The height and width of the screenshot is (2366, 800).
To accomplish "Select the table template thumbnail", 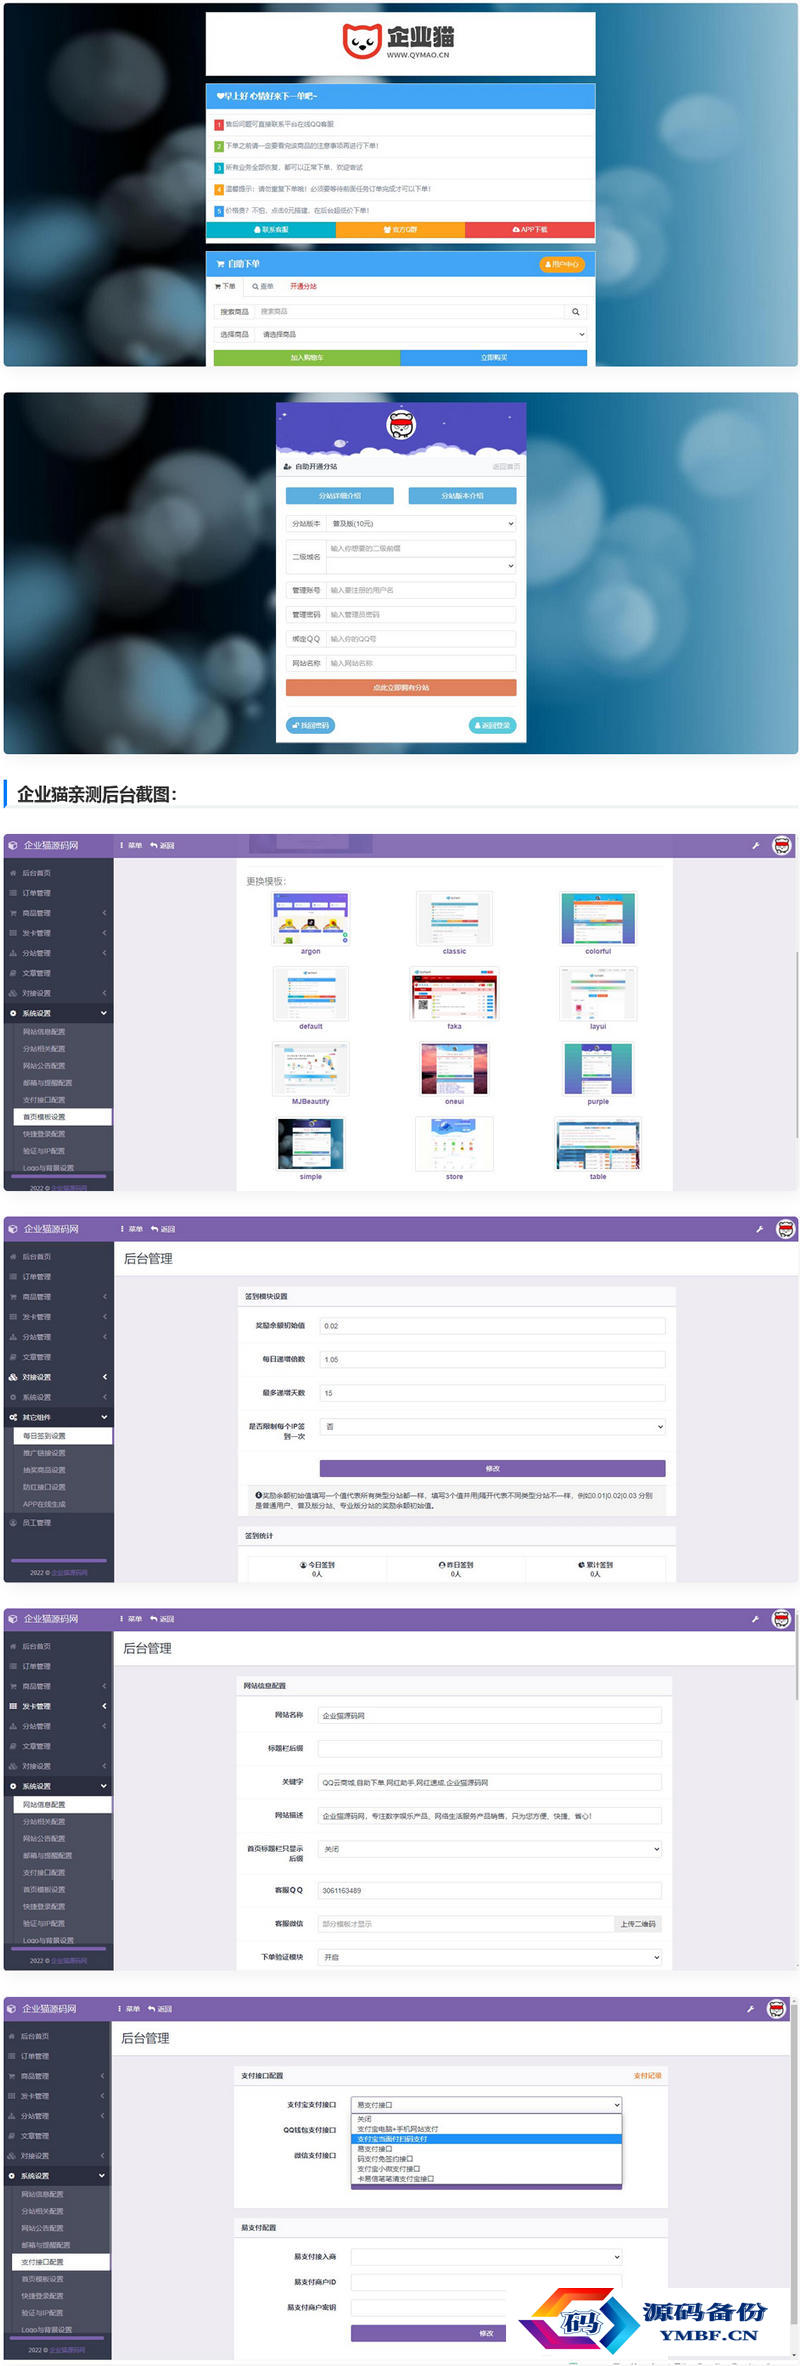I will (x=598, y=1144).
